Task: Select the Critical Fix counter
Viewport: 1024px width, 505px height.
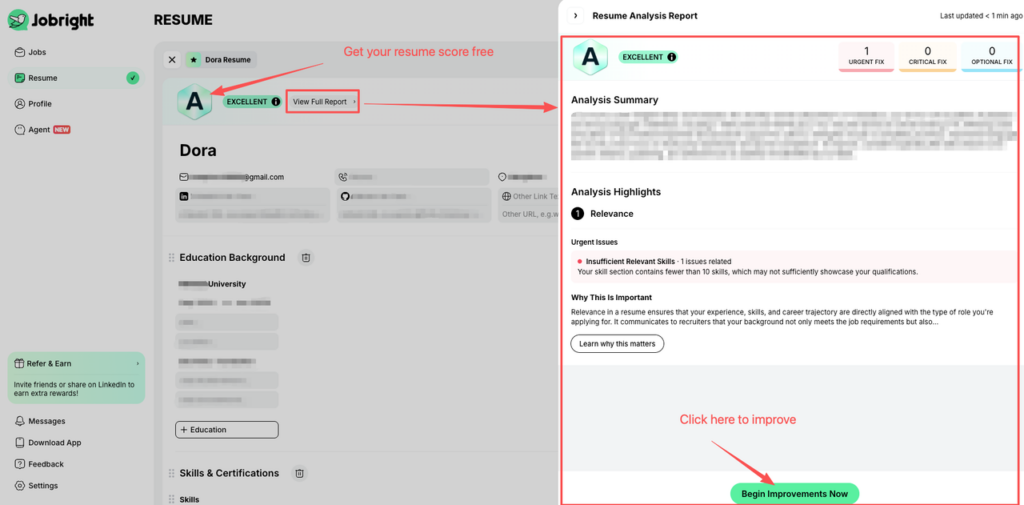Action: pos(928,57)
